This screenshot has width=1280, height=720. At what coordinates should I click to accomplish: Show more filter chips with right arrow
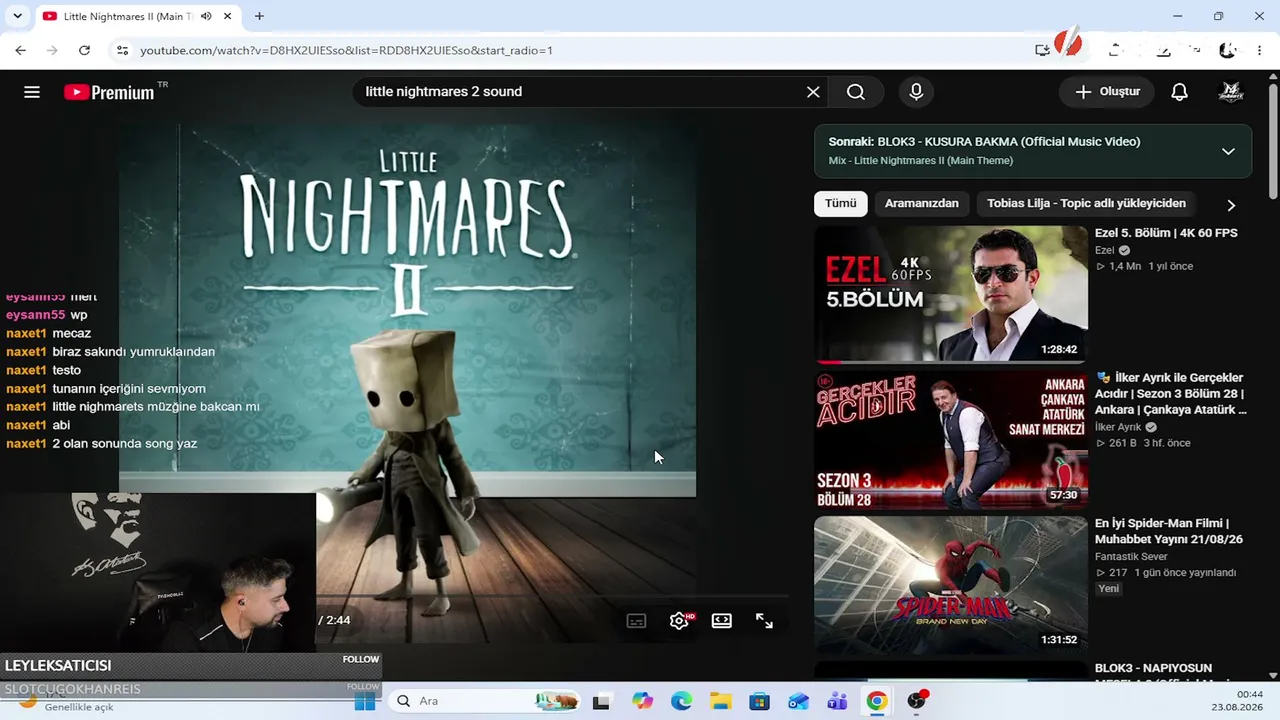pos(1231,205)
